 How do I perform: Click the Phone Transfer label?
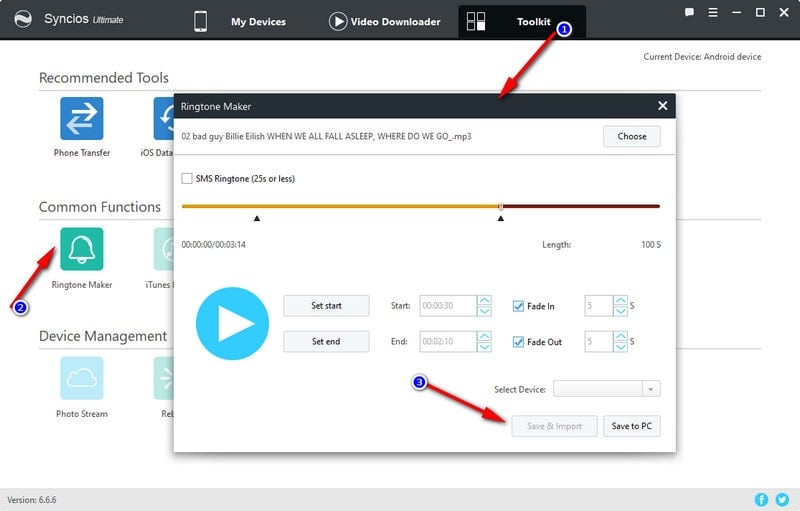point(82,152)
